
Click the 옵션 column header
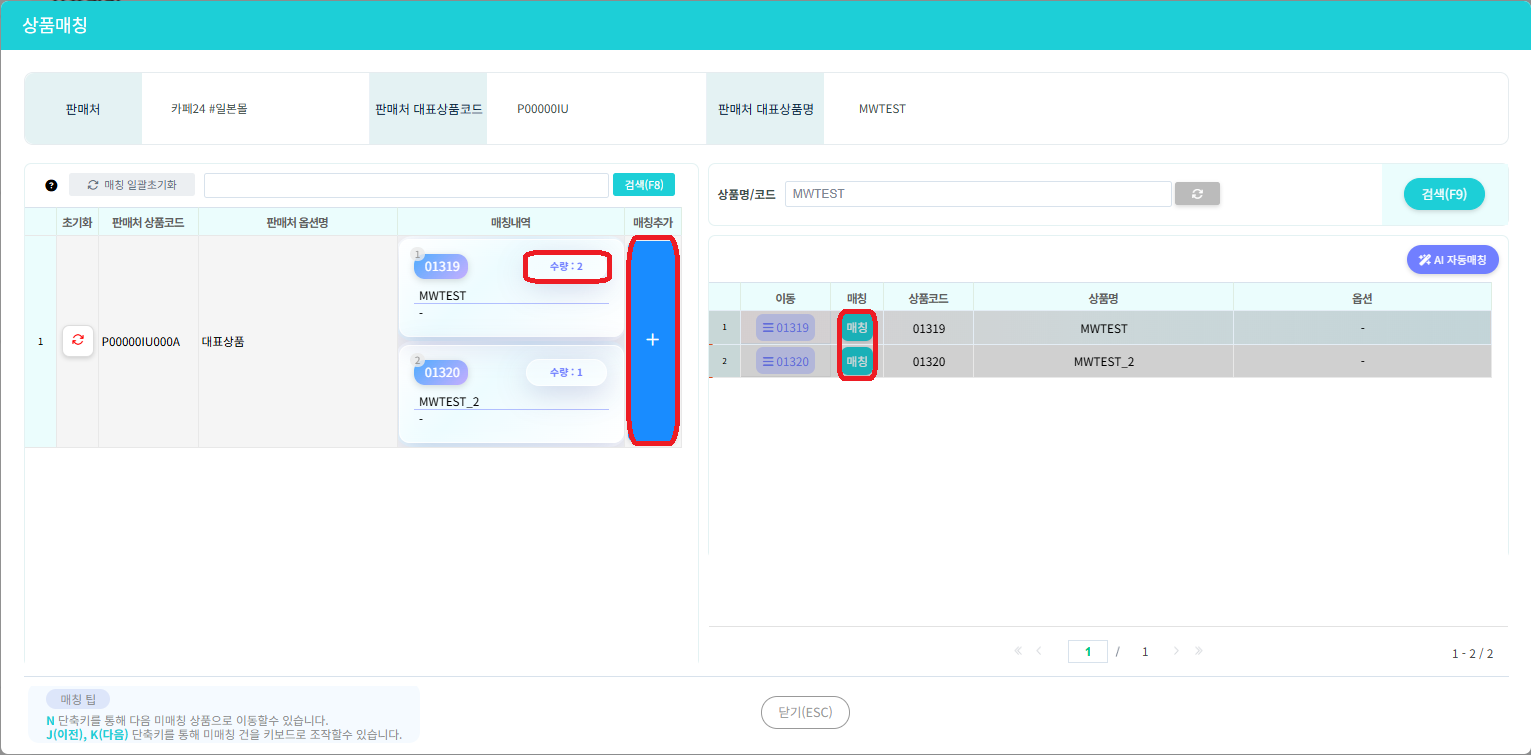(1362, 298)
